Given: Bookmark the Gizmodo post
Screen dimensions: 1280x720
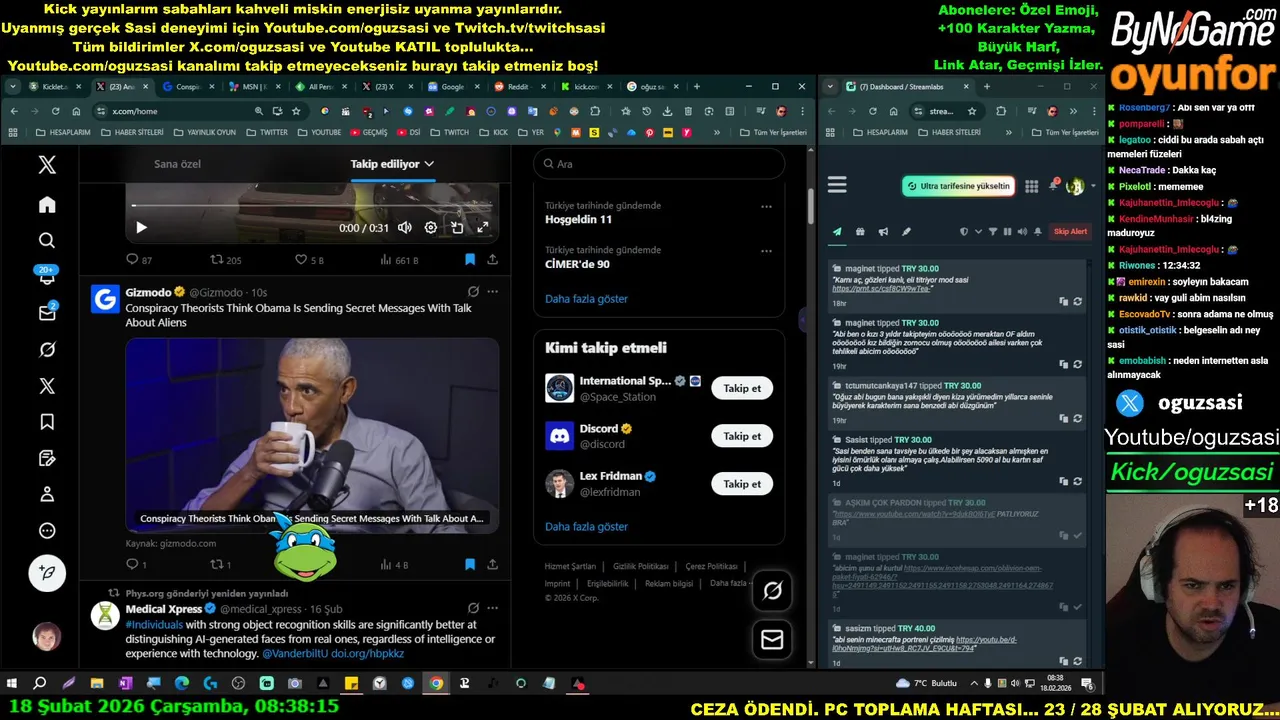Looking at the screenshot, I should (470, 564).
